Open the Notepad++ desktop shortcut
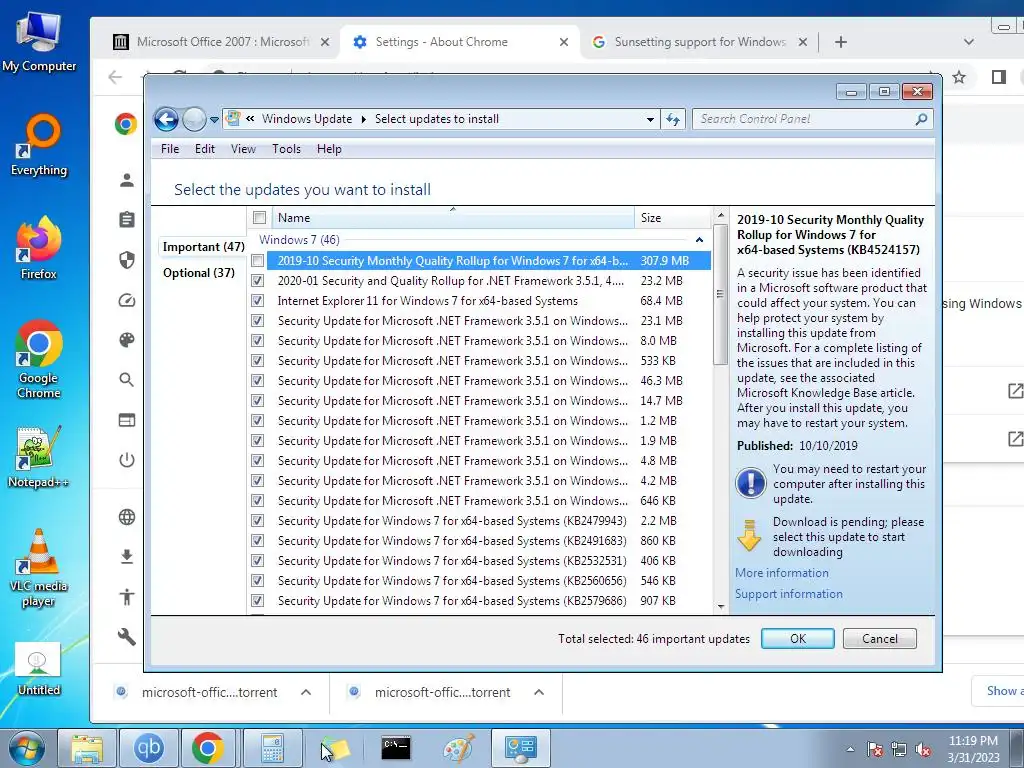Image resolution: width=1024 pixels, height=768 pixels. [39, 457]
